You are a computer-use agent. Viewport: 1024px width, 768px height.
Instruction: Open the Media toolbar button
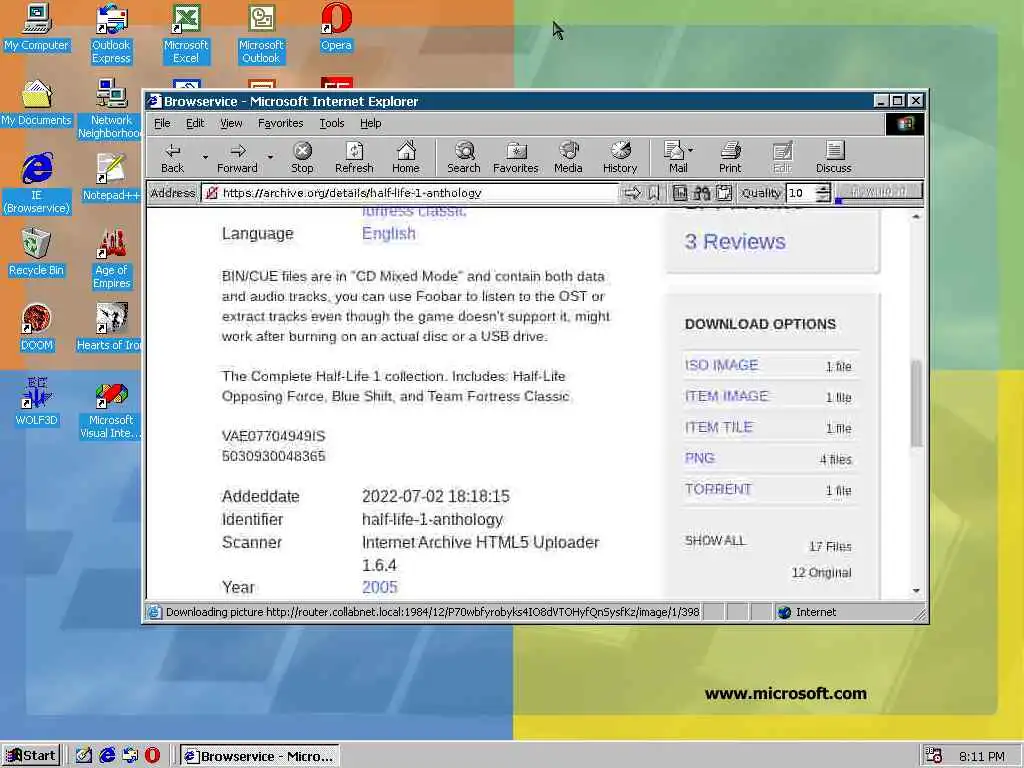coord(568,157)
